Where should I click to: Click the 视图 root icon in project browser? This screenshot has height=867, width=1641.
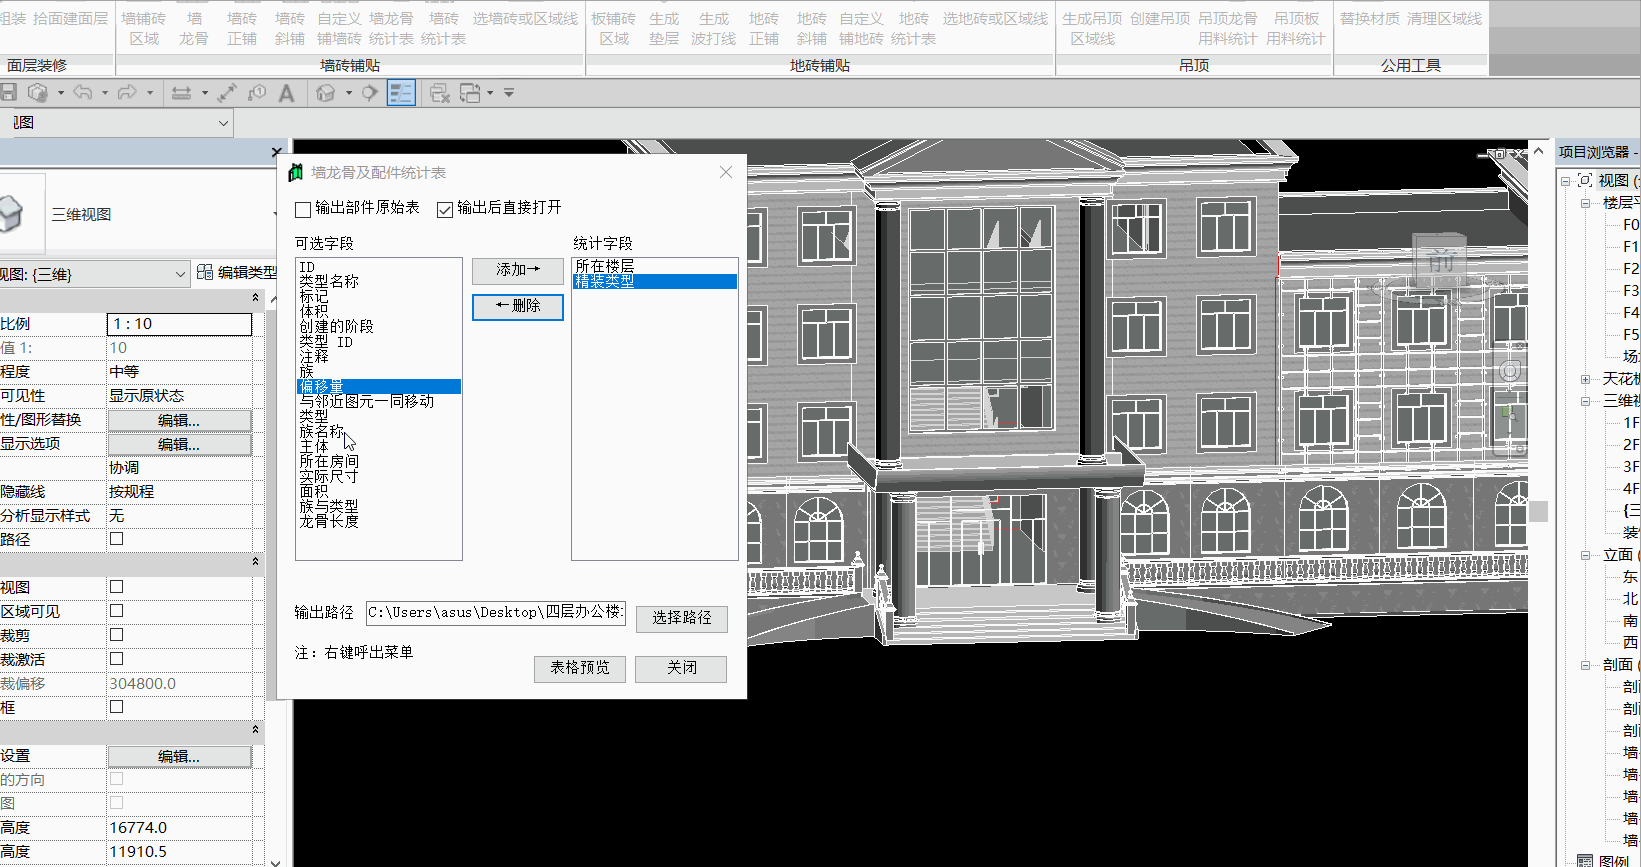pos(1585,180)
